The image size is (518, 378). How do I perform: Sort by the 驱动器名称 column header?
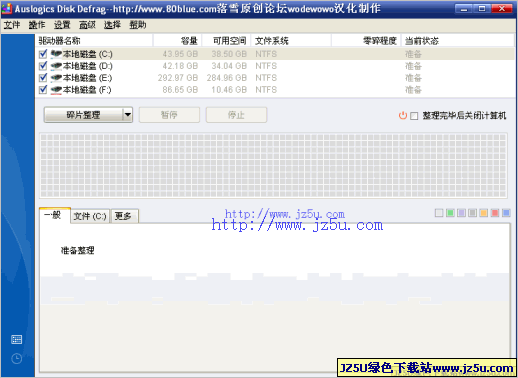[x=94, y=41]
